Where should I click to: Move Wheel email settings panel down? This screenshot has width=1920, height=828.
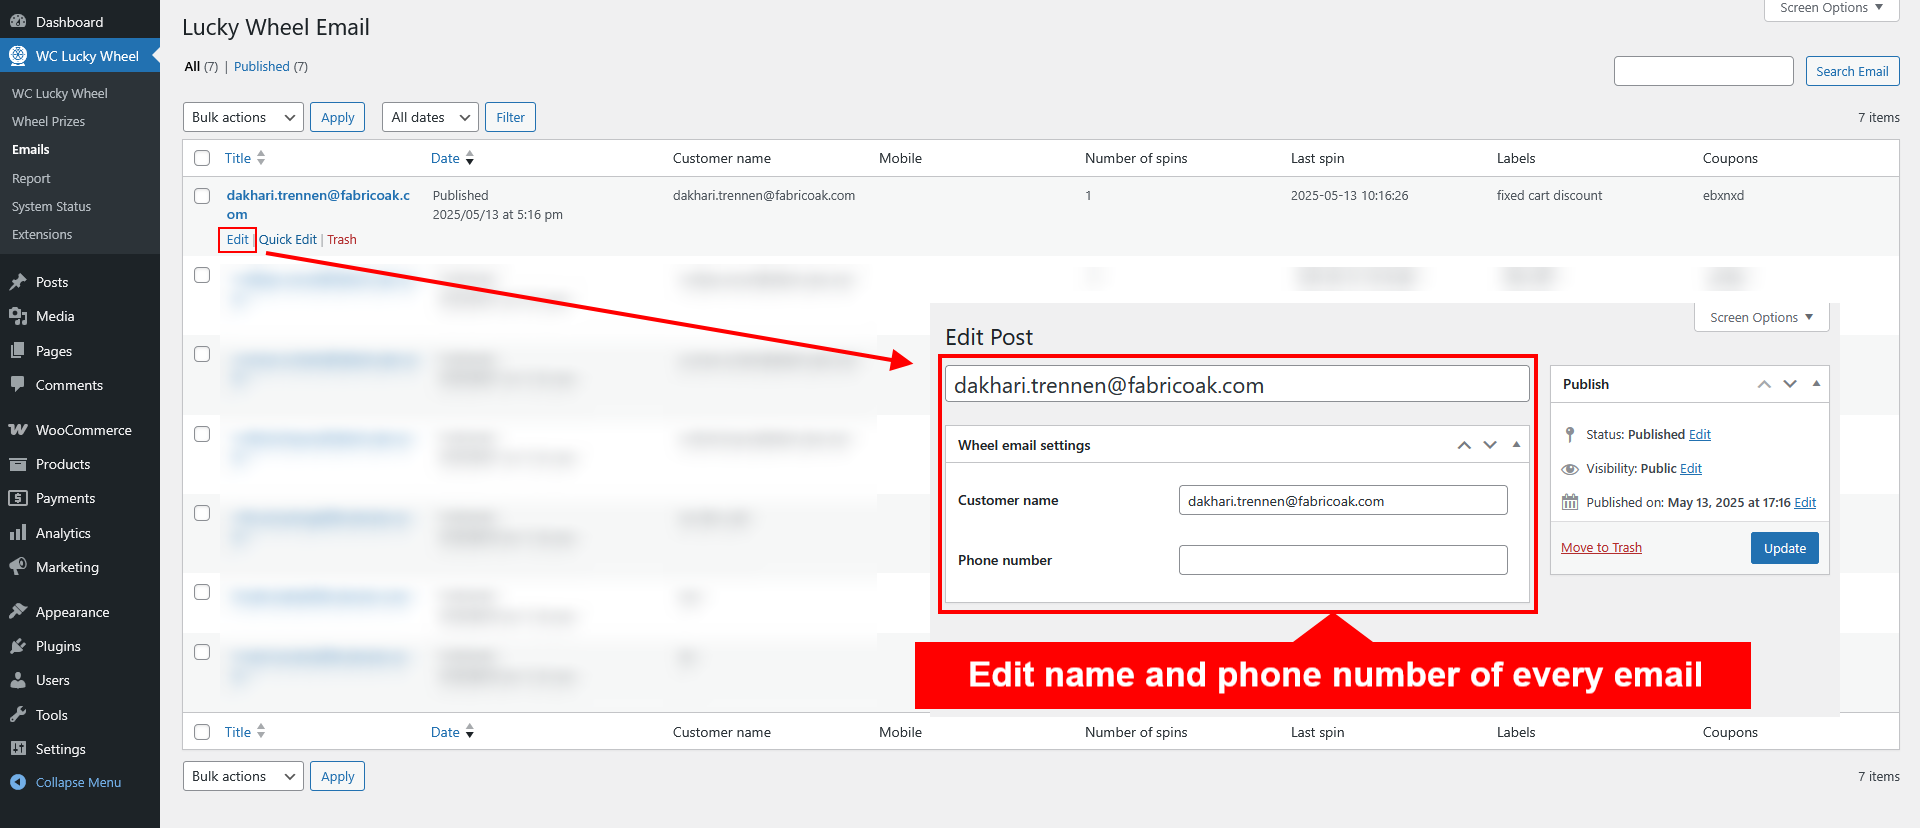click(1490, 445)
